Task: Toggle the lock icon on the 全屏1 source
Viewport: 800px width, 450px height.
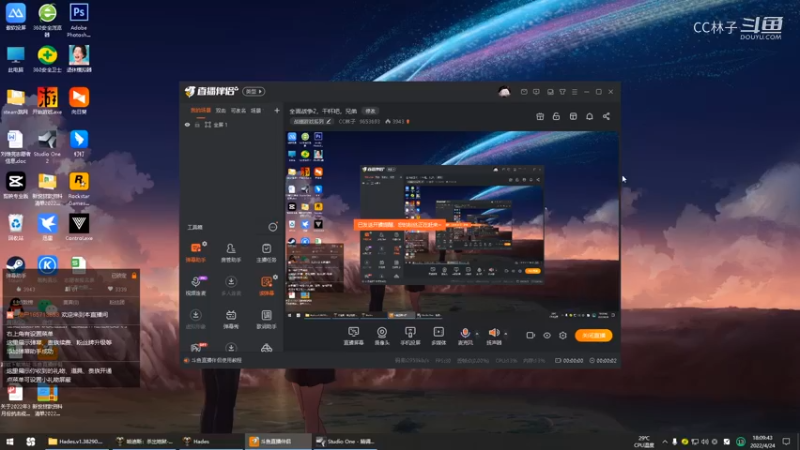Action: [197, 124]
